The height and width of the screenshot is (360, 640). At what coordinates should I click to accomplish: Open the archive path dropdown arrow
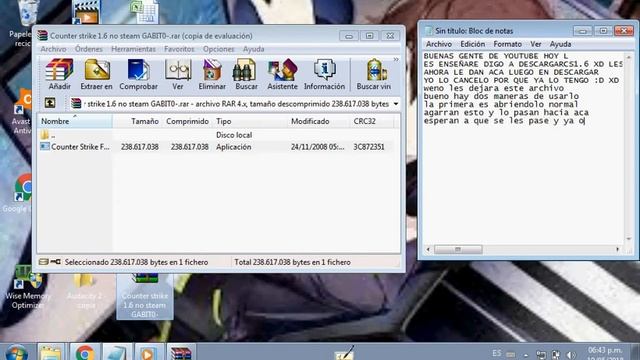click(396, 104)
